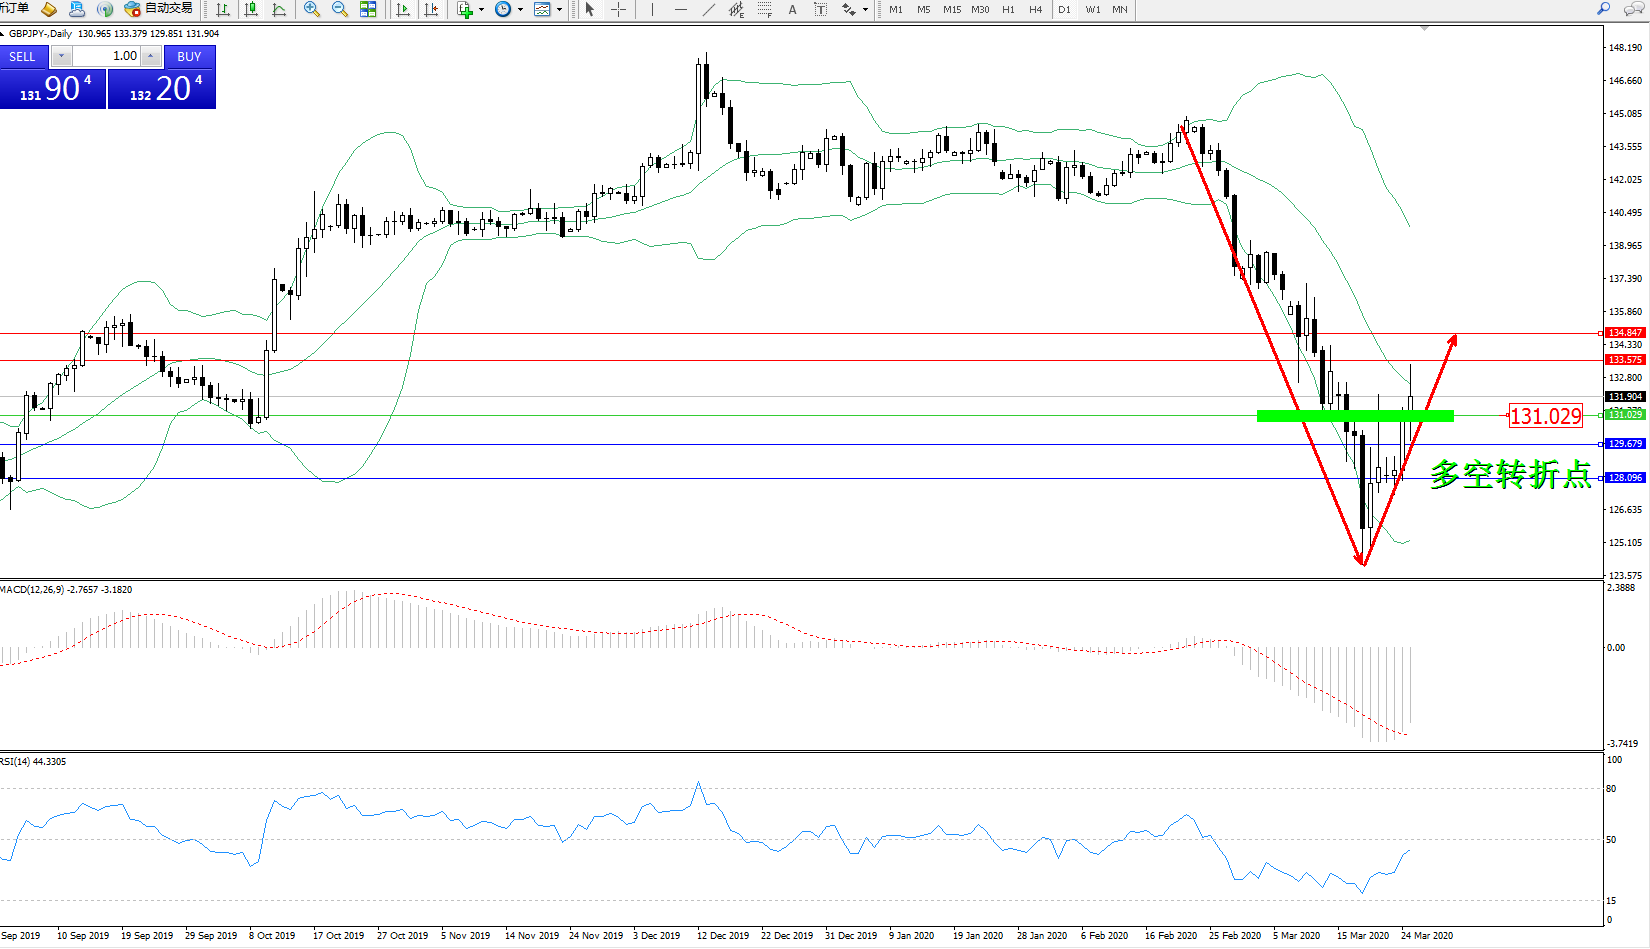Image resolution: width=1650 pixels, height=949 pixels.
Task: Switch to the H4 timeframe
Action: 1036,10
